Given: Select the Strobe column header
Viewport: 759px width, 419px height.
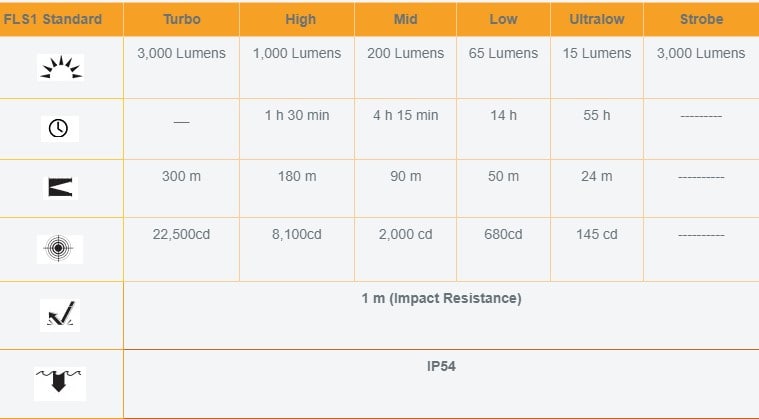Looking at the screenshot, I should [x=701, y=19].
